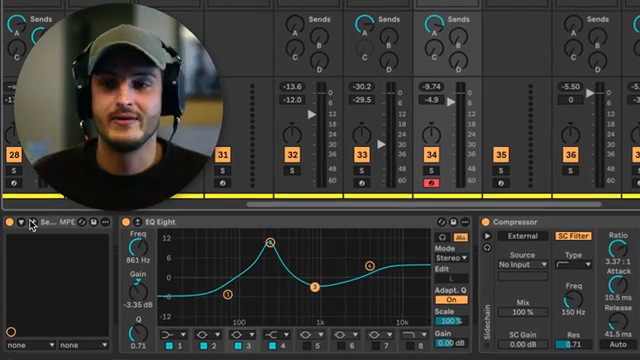
Task: Enable EQ Eight headphone audition mode
Action: tap(442, 237)
